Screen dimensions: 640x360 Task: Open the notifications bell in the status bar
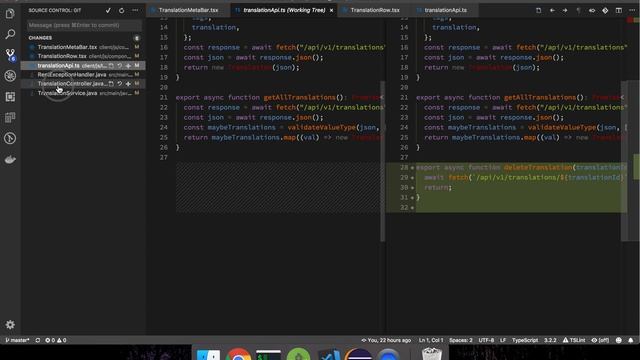[x=631, y=340]
